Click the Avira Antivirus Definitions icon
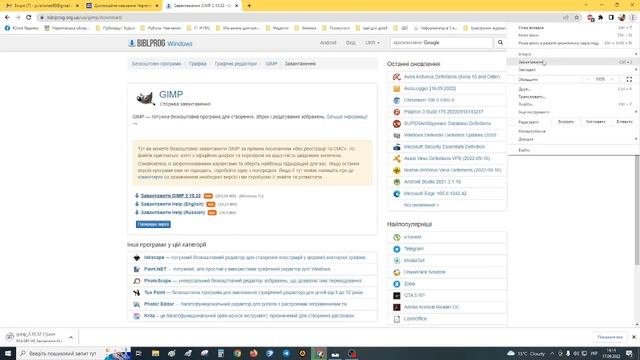The width and height of the screenshot is (640, 360). [x=396, y=77]
